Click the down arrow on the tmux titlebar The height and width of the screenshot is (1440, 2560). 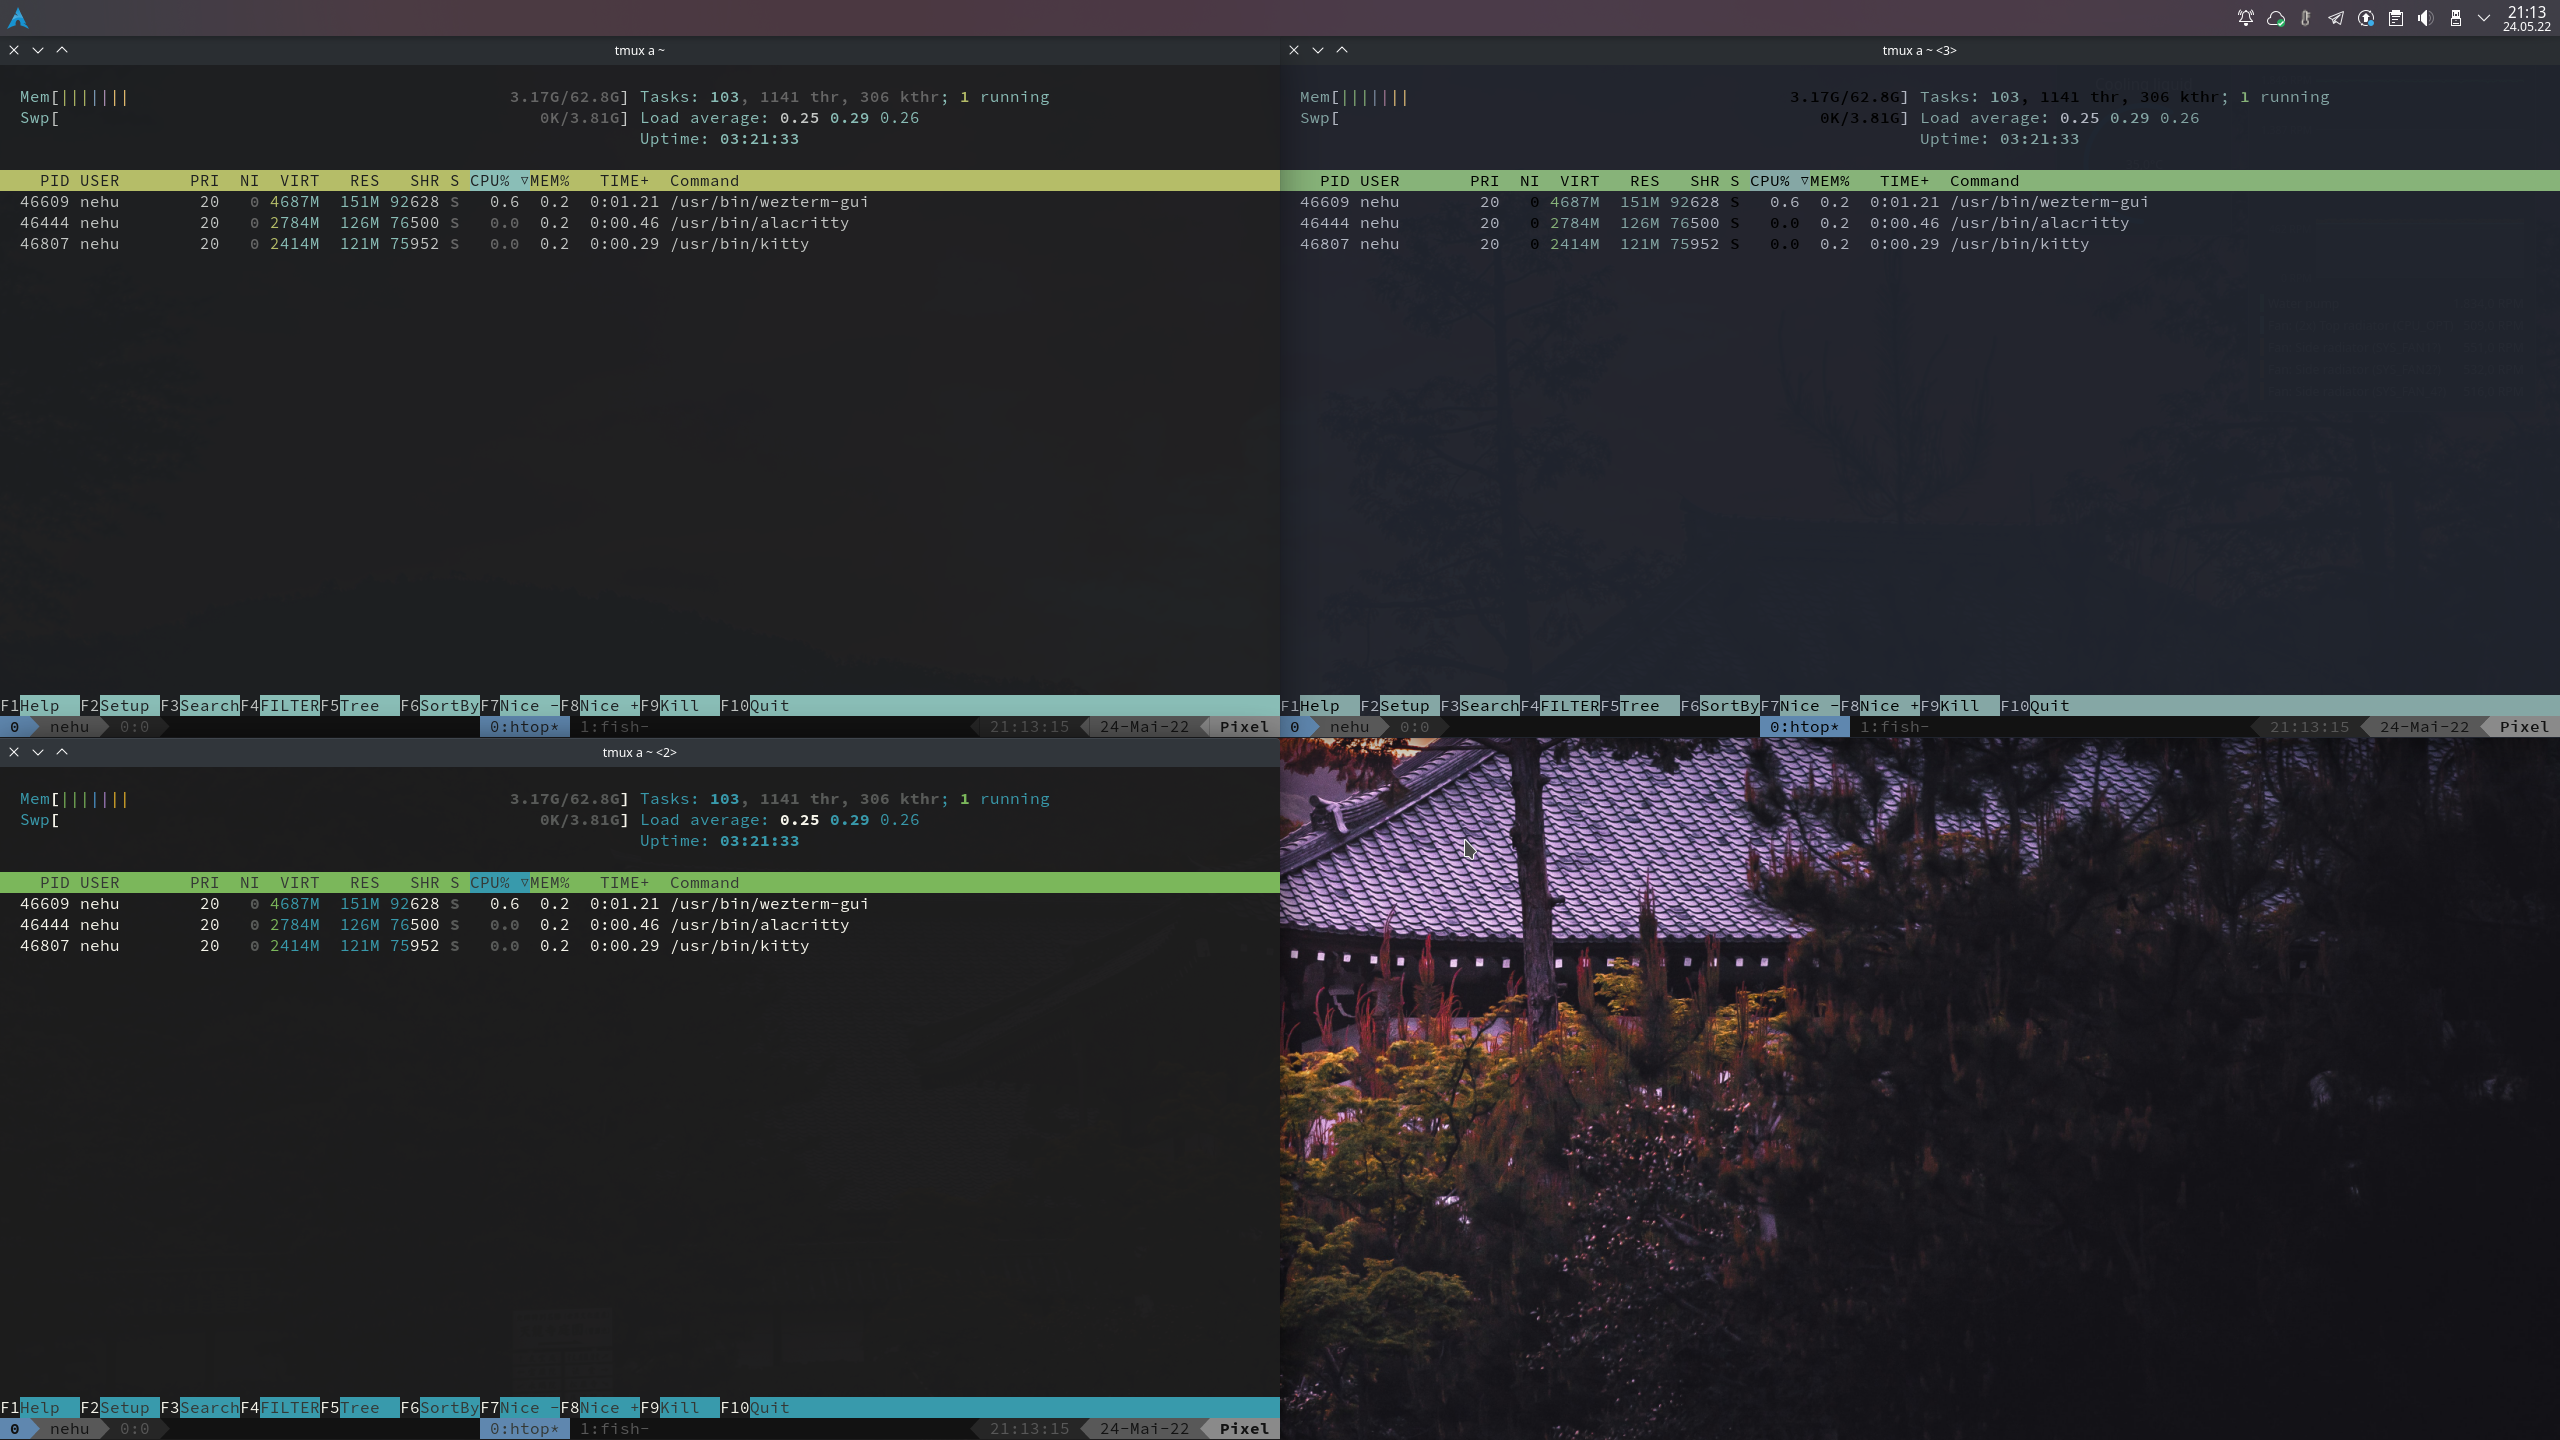[x=38, y=50]
